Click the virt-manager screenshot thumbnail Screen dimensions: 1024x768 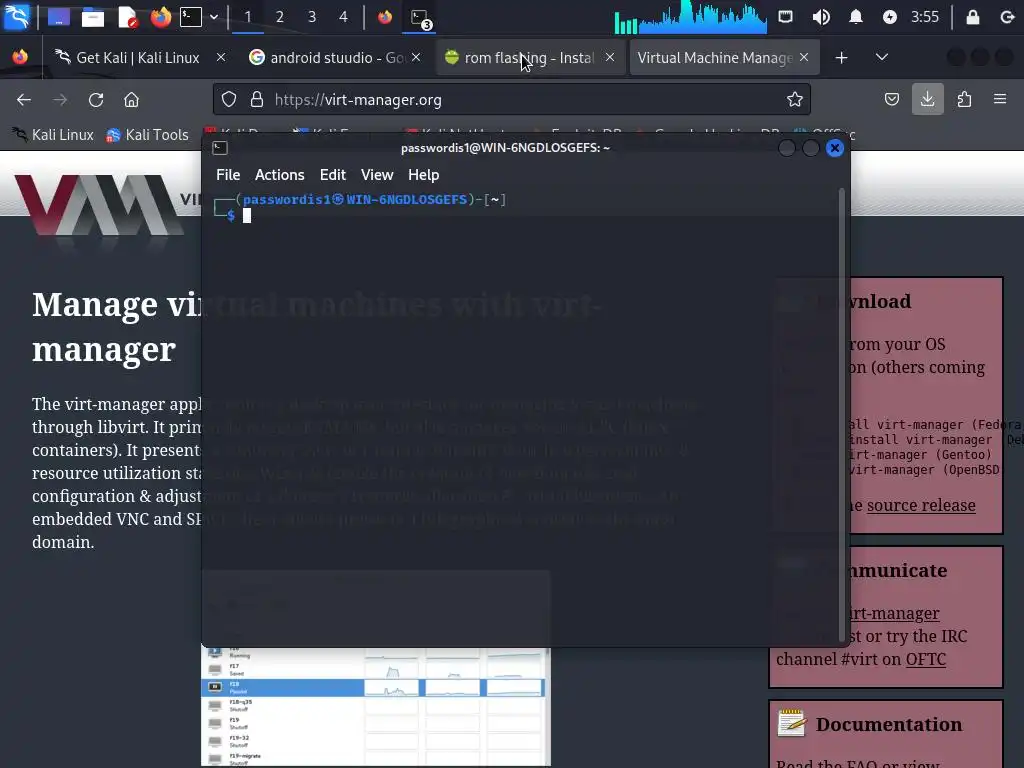click(376, 707)
